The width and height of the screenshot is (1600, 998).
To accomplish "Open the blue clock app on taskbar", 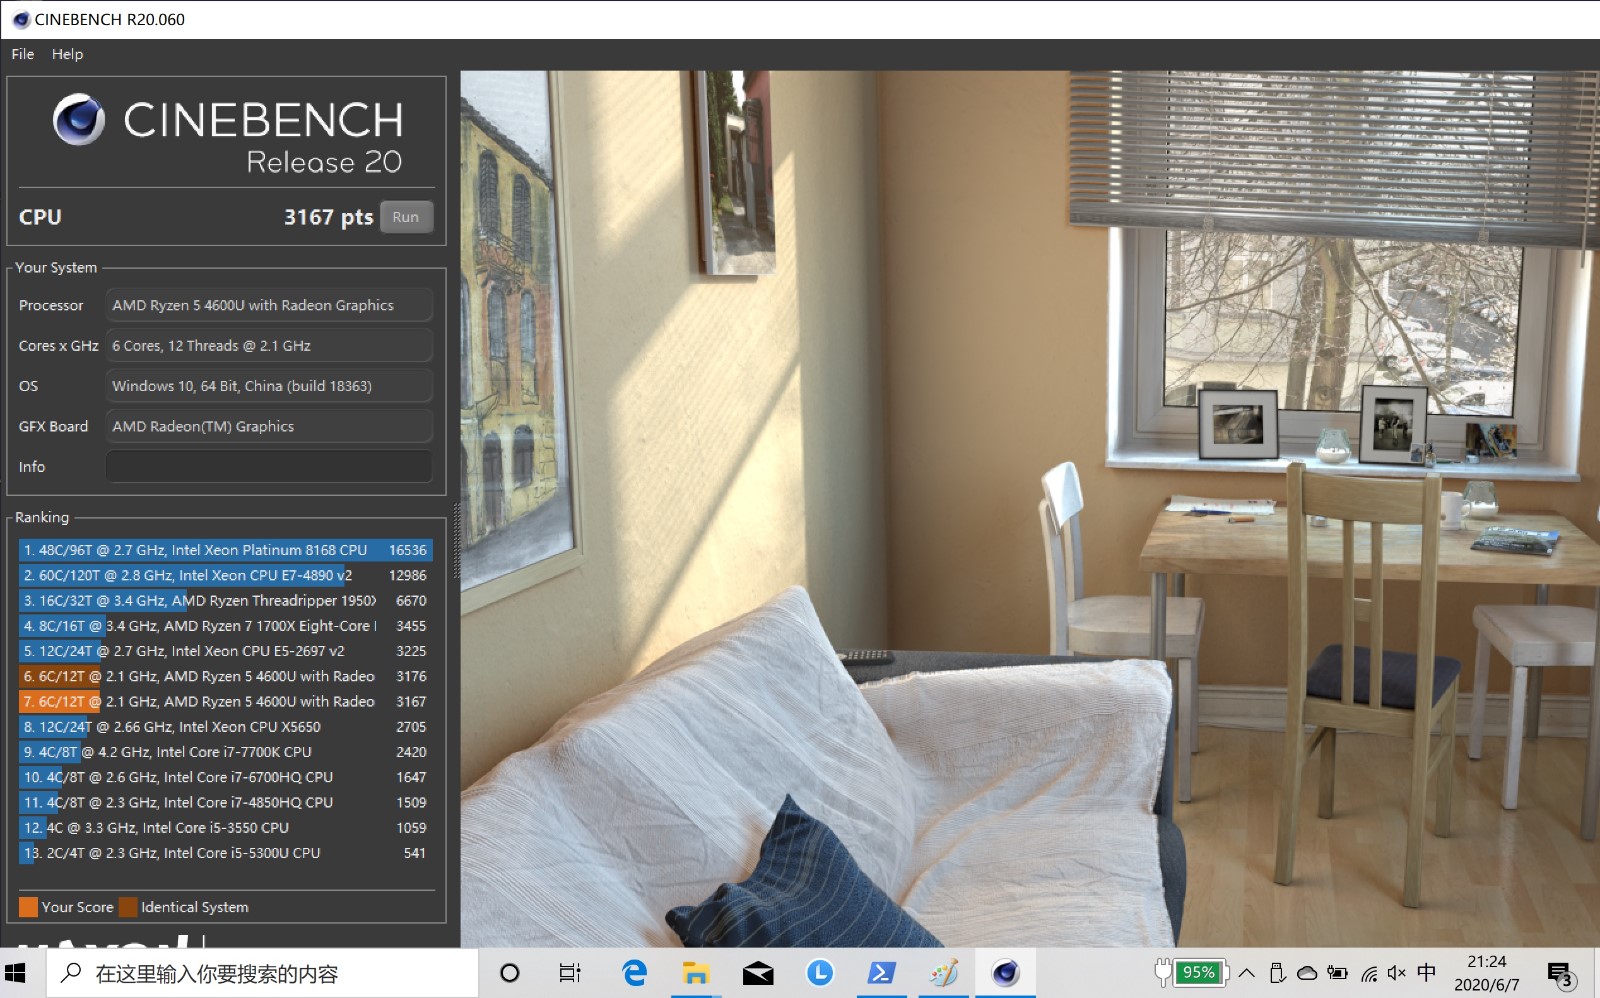I will click(820, 973).
